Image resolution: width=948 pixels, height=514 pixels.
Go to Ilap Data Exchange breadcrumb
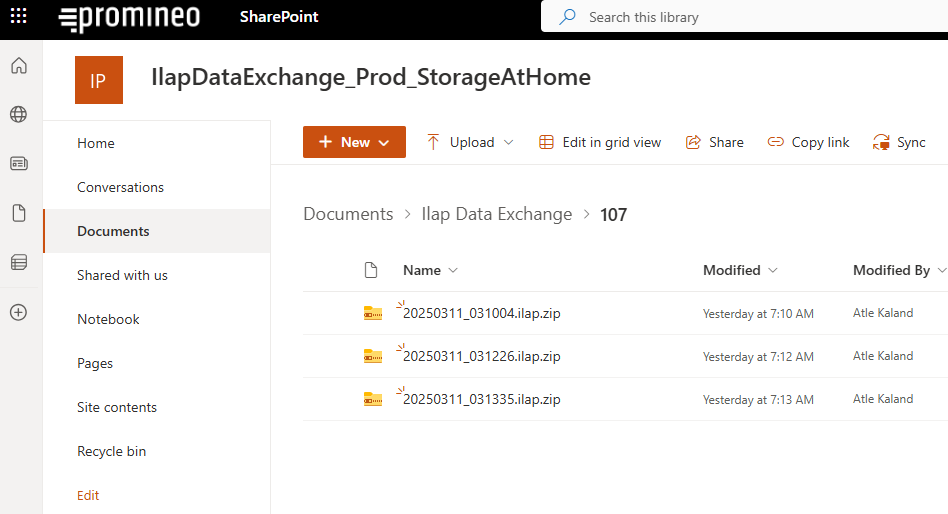click(x=497, y=214)
